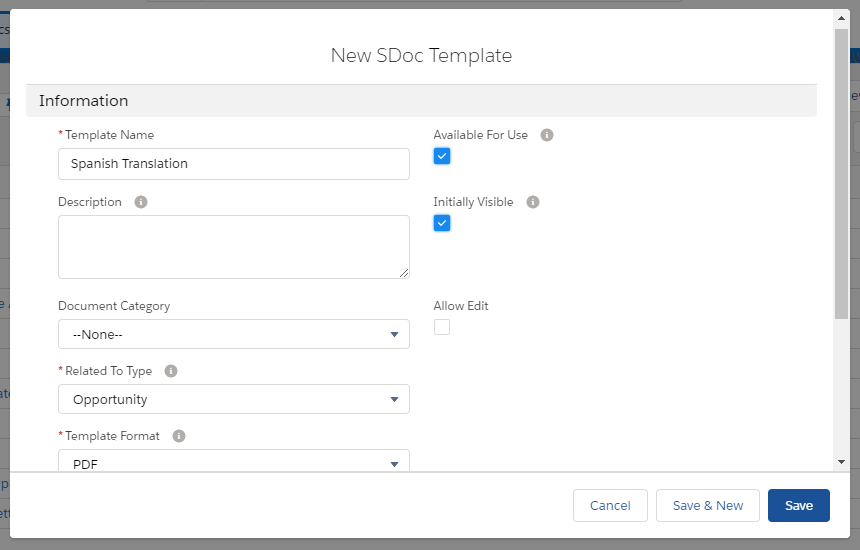Viewport: 860px width, 550px height.
Task: Open the Document Category dropdown
Action: click(x=234, y=334)
